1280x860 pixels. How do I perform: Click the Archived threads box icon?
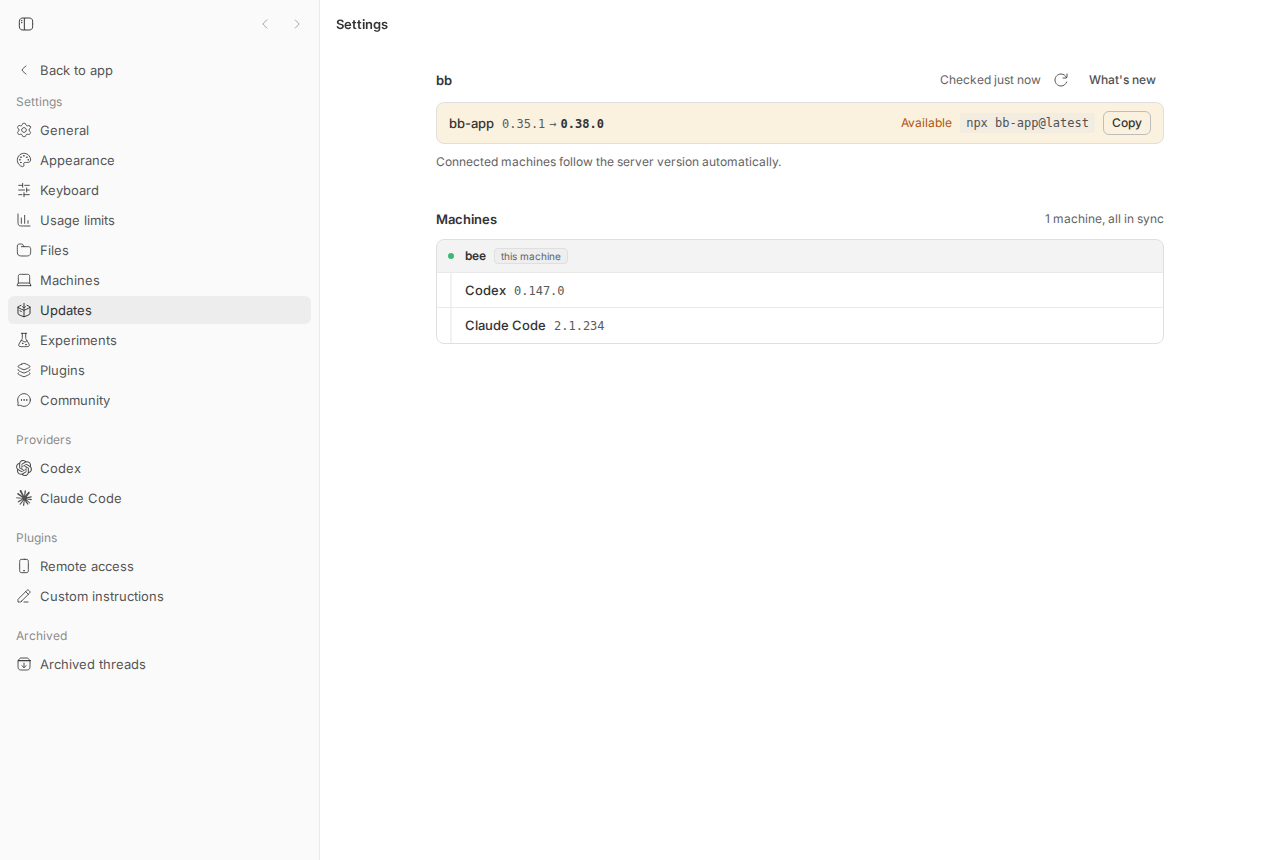[24, 664]
